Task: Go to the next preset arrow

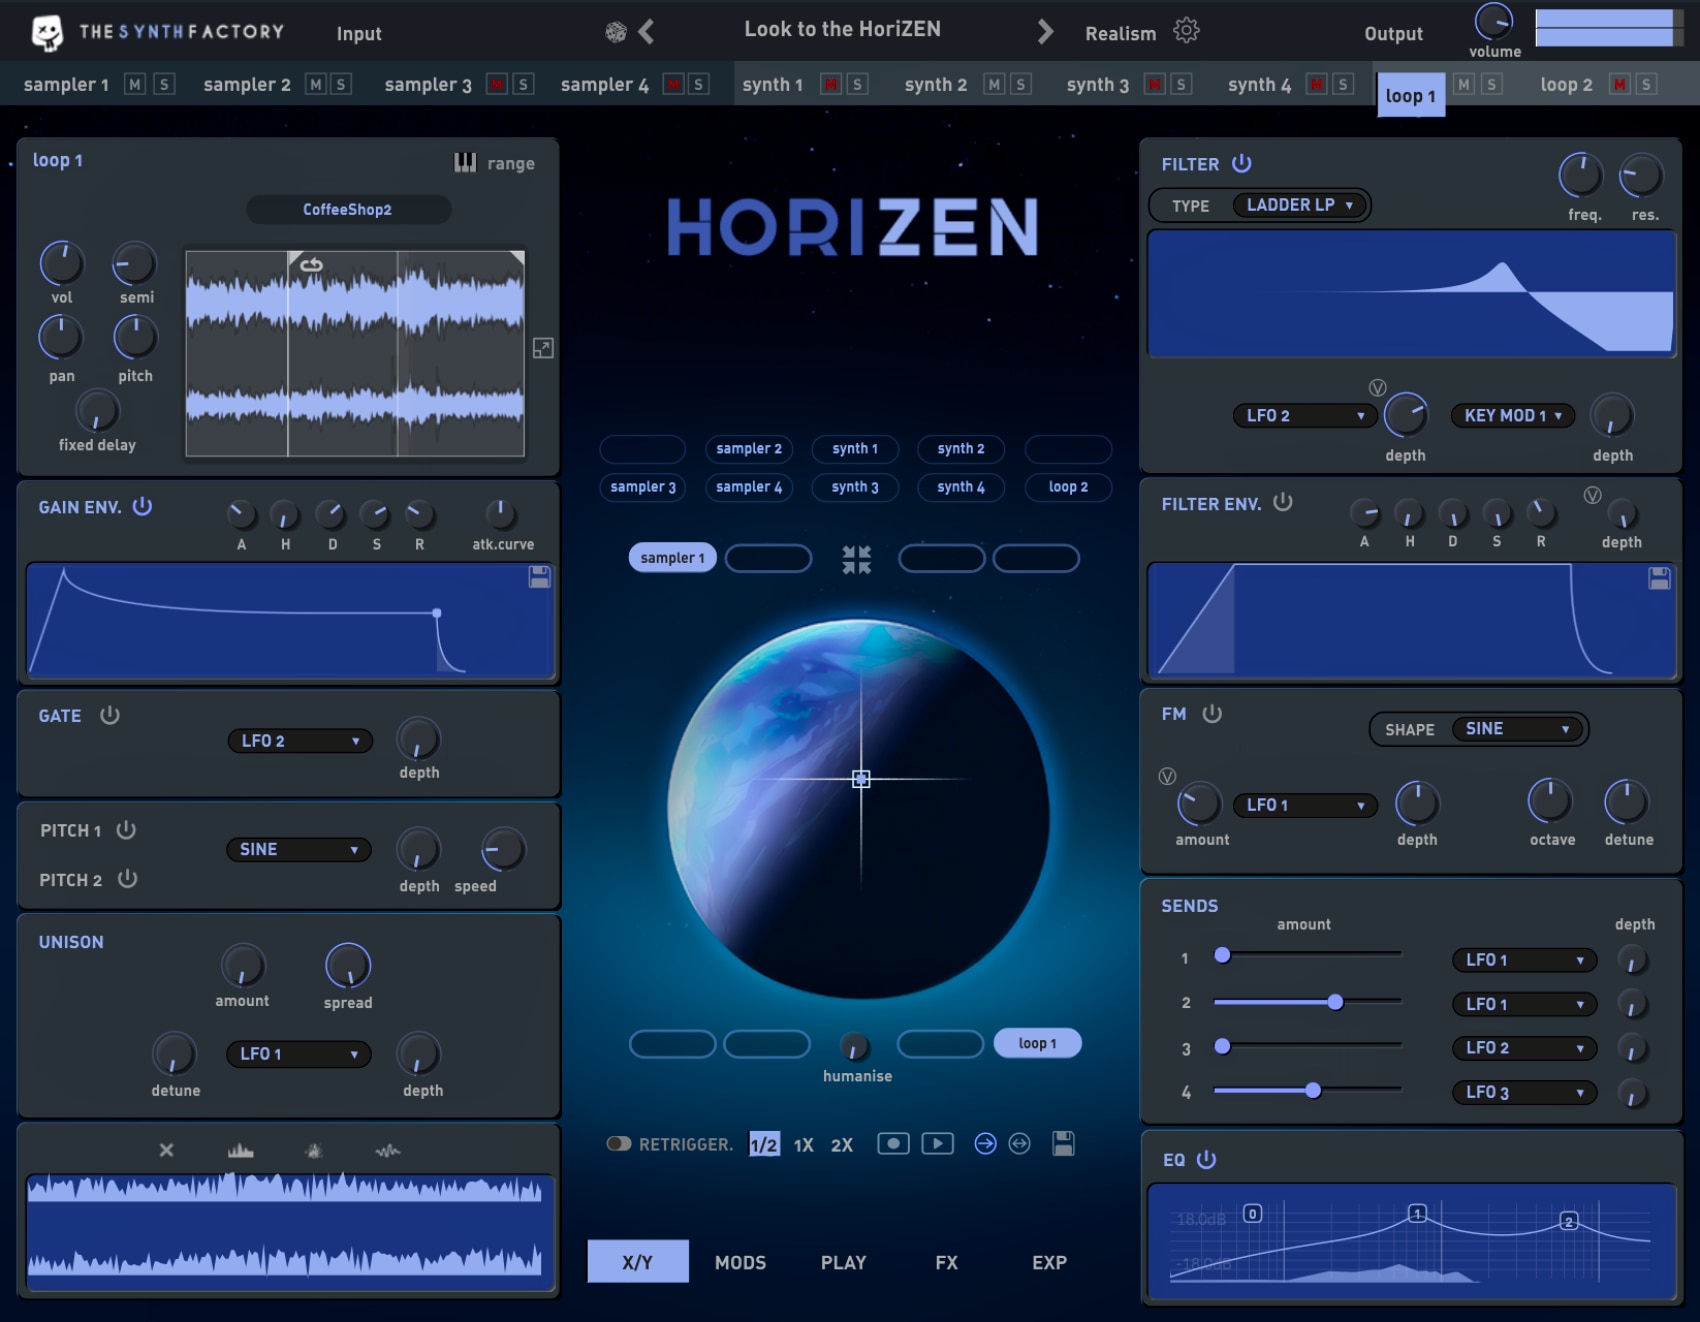Action: tap(1045, 32)
